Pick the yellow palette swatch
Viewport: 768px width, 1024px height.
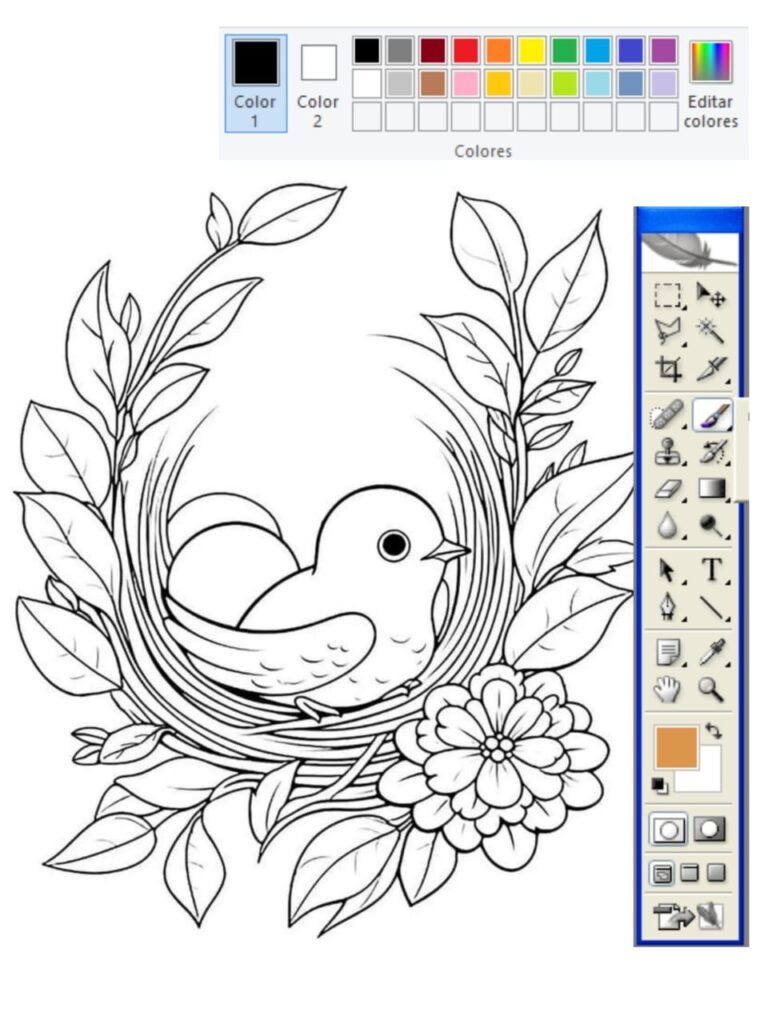pos(532,50)
